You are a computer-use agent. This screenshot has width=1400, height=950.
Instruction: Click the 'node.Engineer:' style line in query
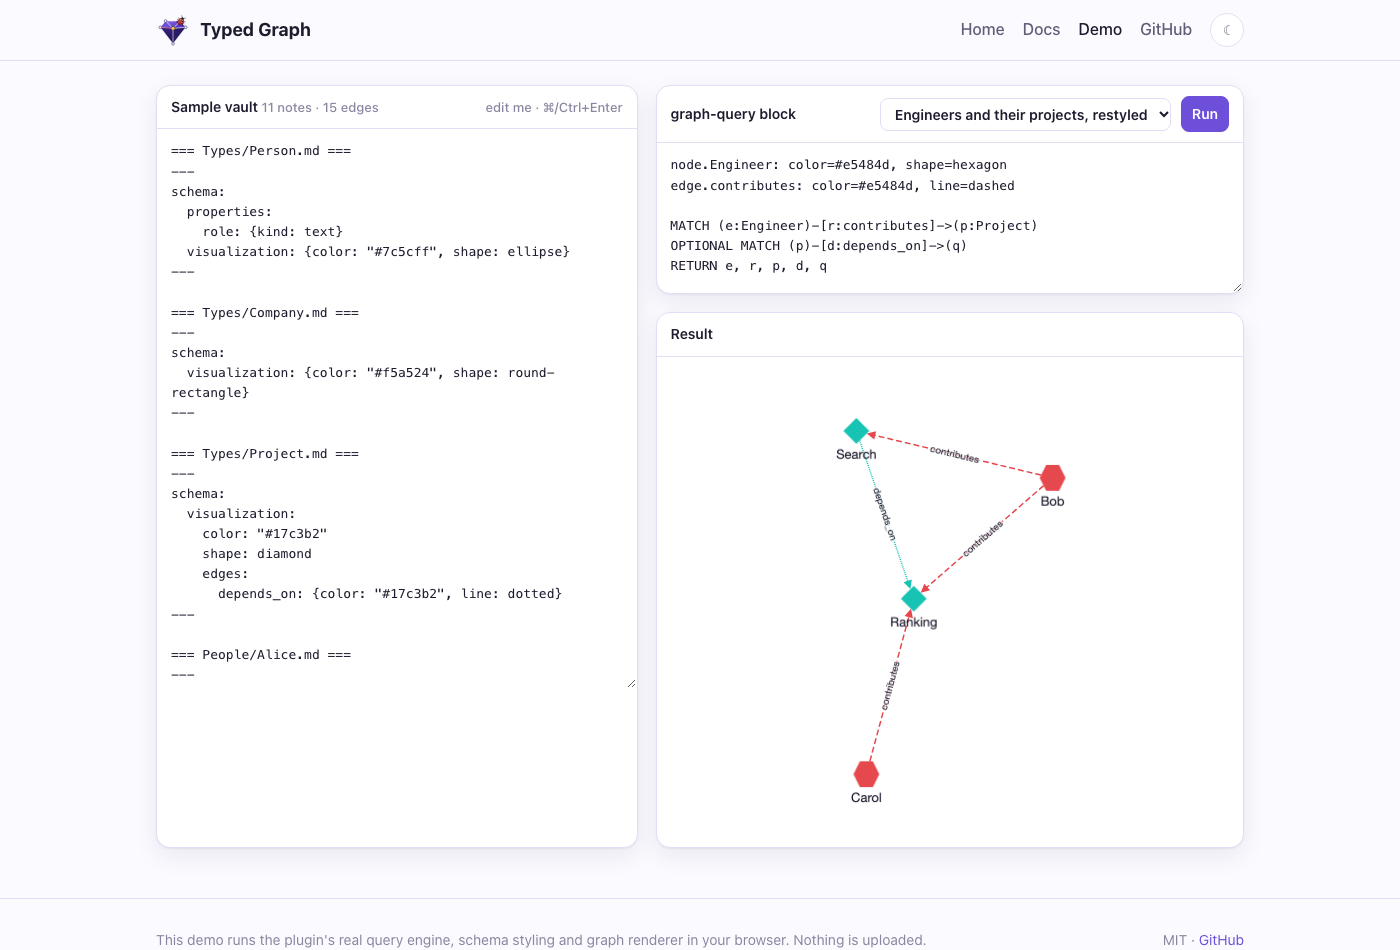pyautogui.click(x=838, y=165)
